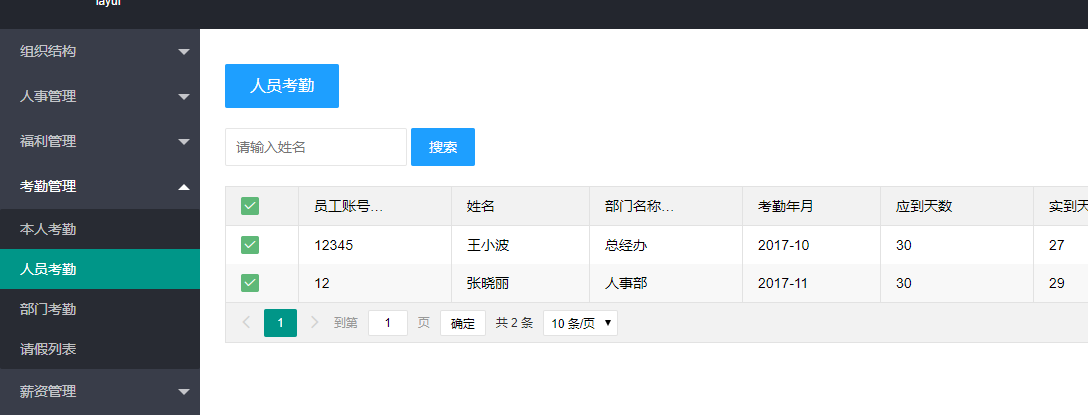1088x415 pixels.
Task: Select 本人考勤 submenu item
Action: [100, 229]
